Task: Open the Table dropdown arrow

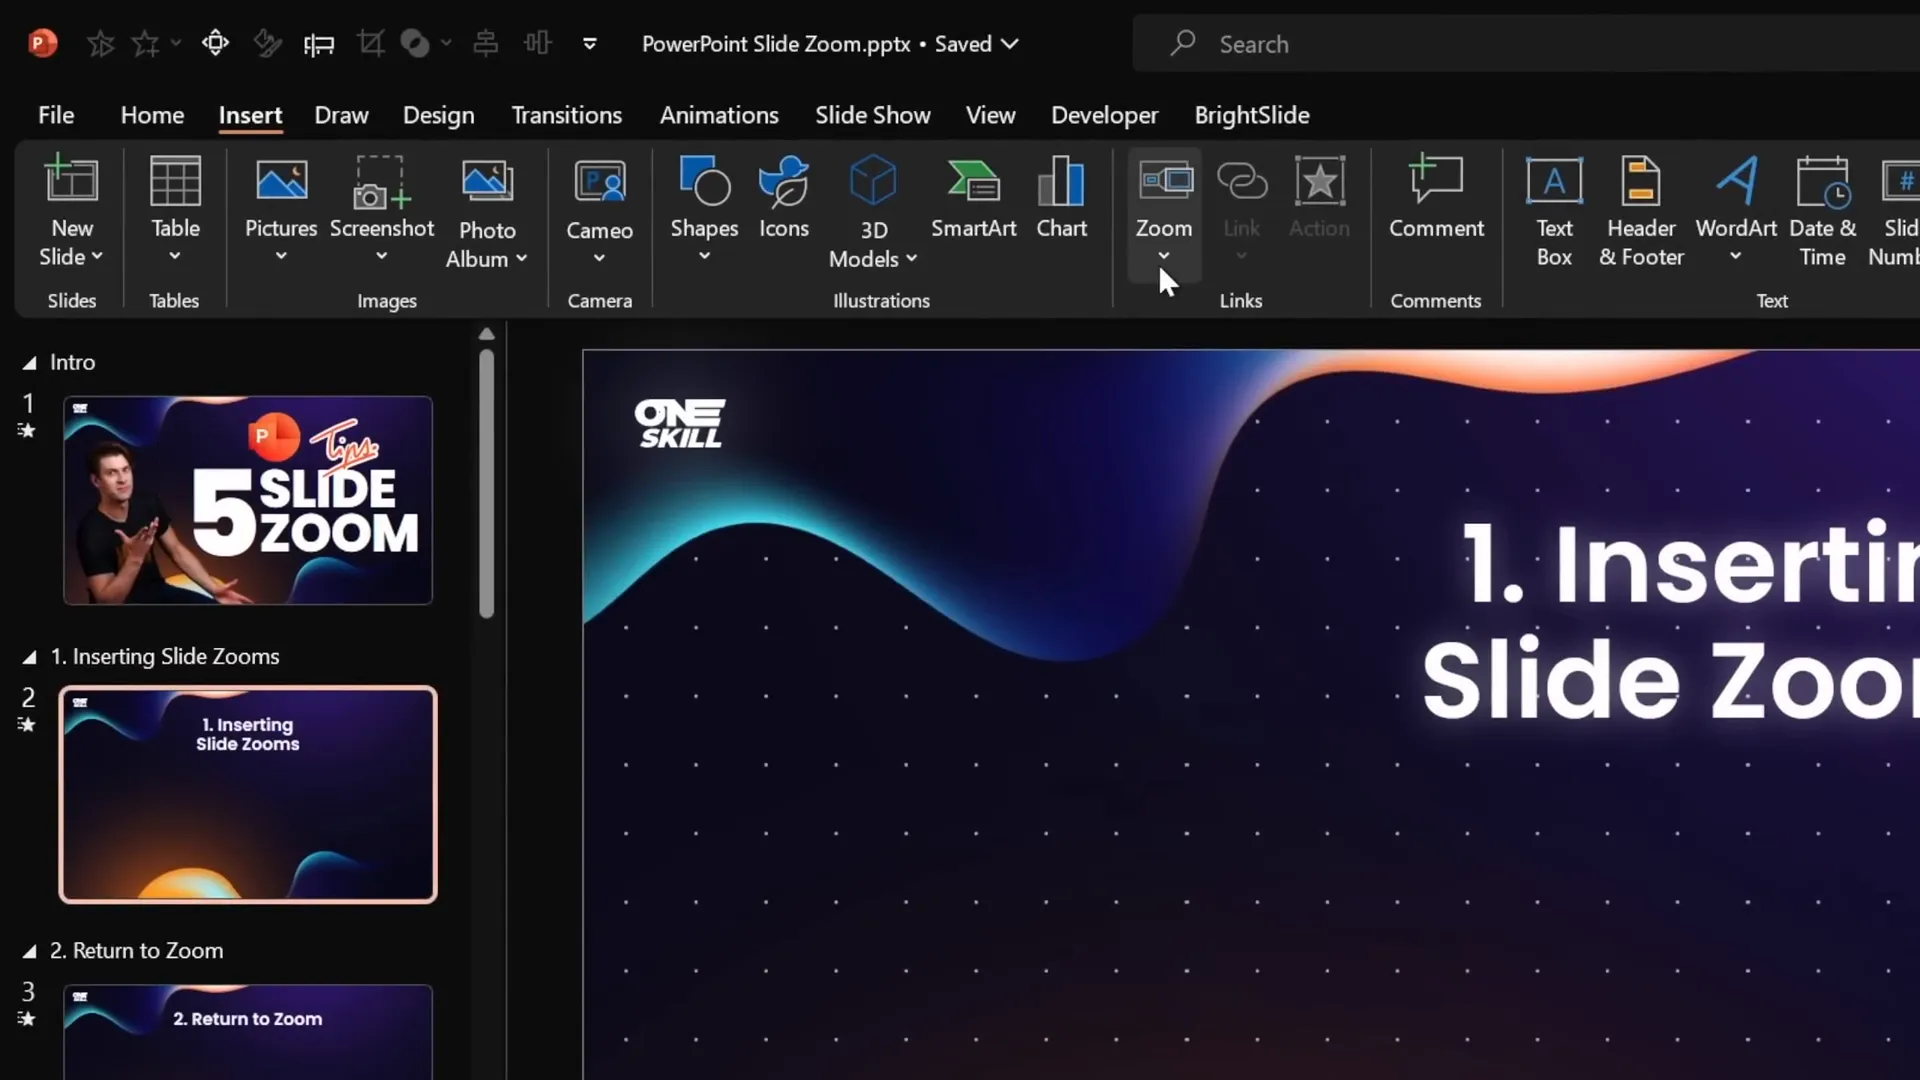Action: click(x=175, y=256)
